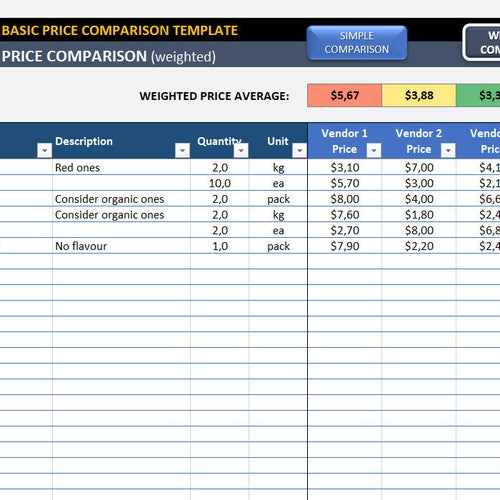
Task: Select the Vendor 1 price $2,70
Action: (x=345, y=230)
